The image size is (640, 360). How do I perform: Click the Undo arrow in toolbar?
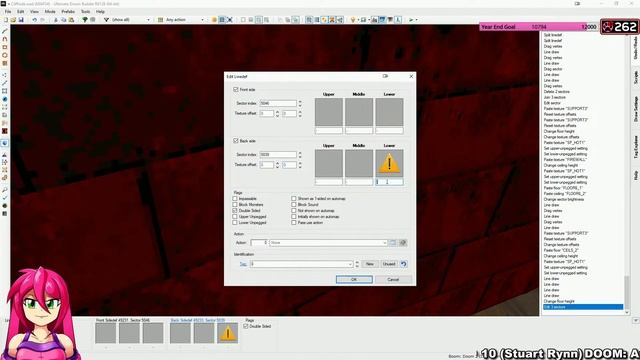(x=35, y=20)
